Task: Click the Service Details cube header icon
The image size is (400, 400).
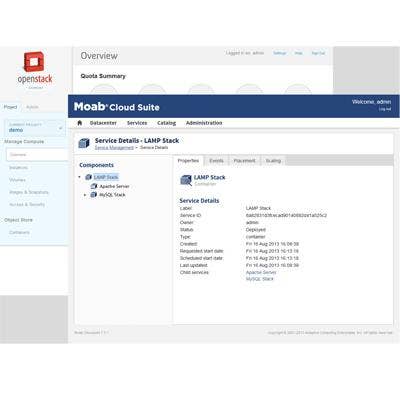Action: [84, 143]
